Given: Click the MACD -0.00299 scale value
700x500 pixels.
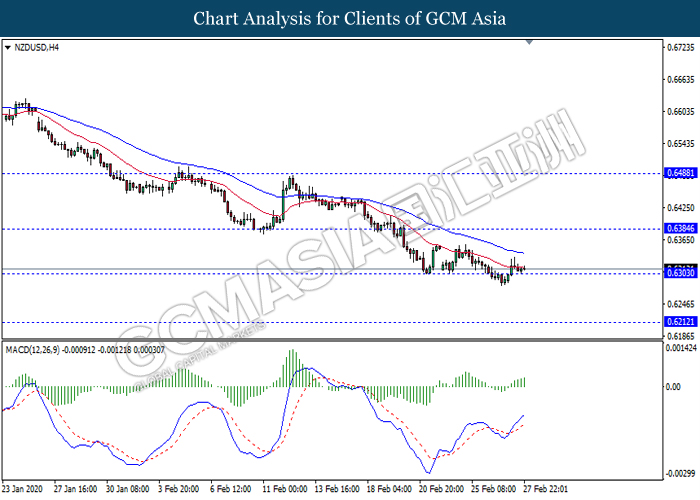Looking at the screenshot, I should [681, 473].
